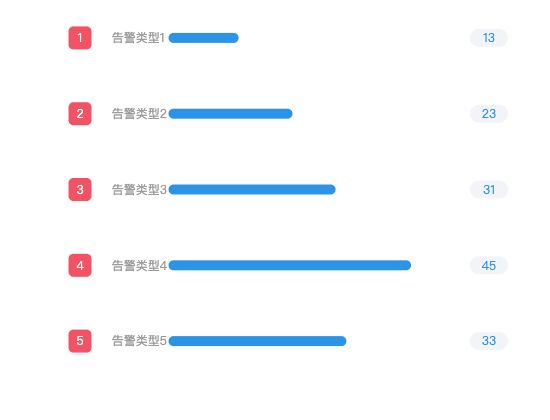Click the red rank badge numbered 2

point(80,114)
